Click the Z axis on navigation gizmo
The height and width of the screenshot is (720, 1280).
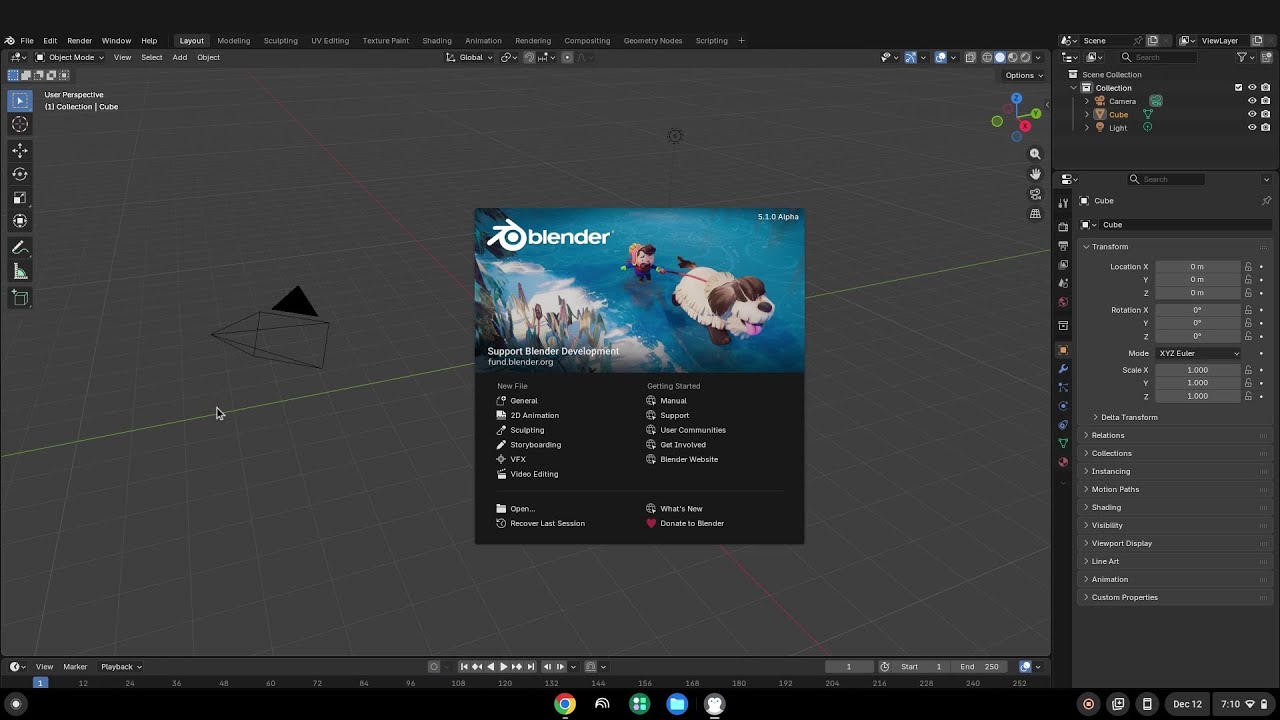click(1017, 98)
